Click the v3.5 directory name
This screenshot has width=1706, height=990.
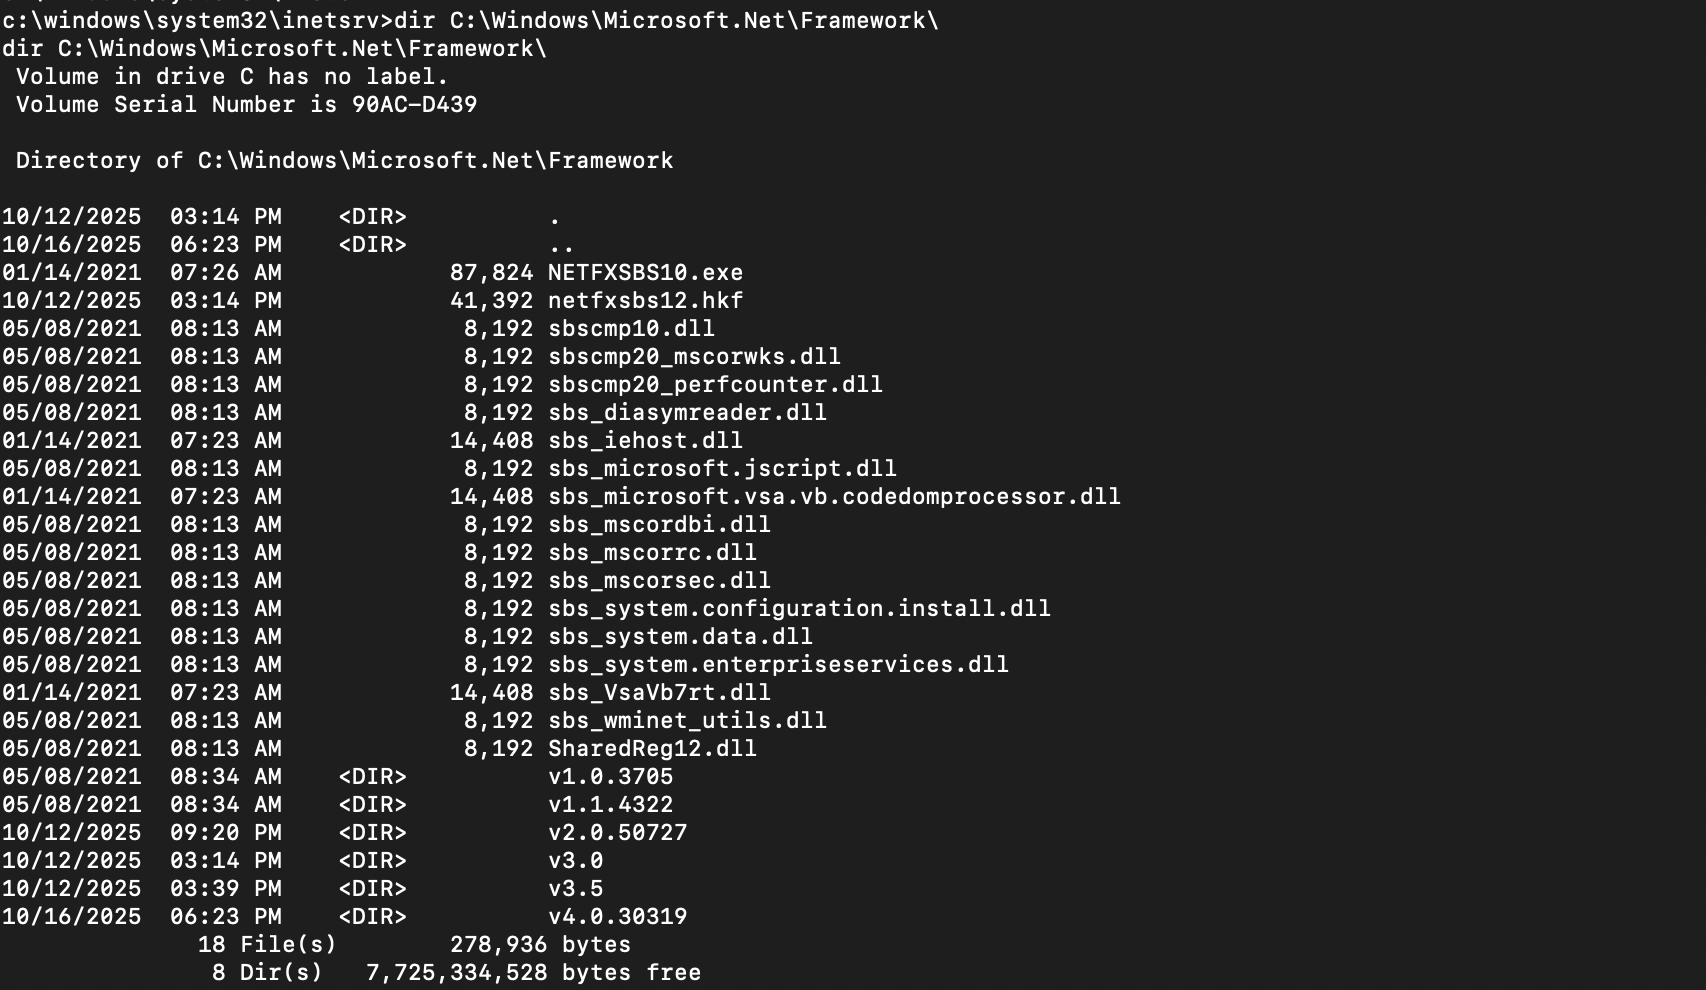click(575, 889)
